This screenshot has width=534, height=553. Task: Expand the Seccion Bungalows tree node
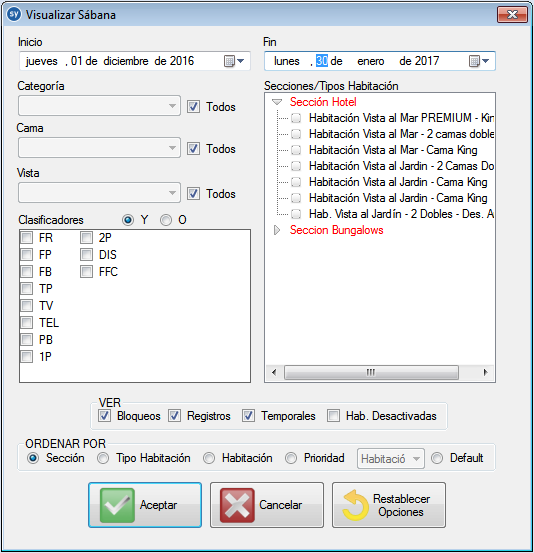(277, 230)
